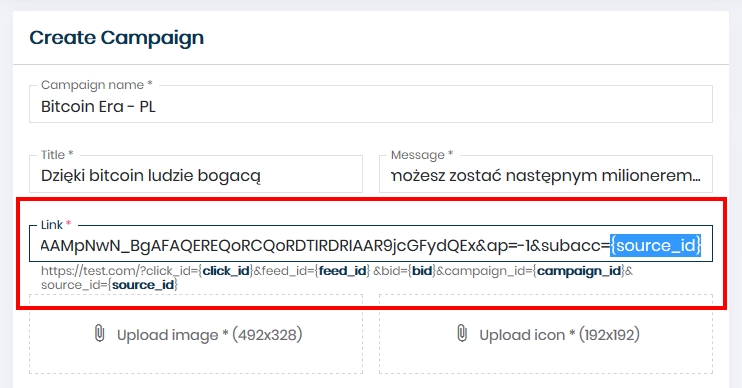Select the click_id macro in the hint
Screen dimensions: 742x388
[x=226, y=271]
